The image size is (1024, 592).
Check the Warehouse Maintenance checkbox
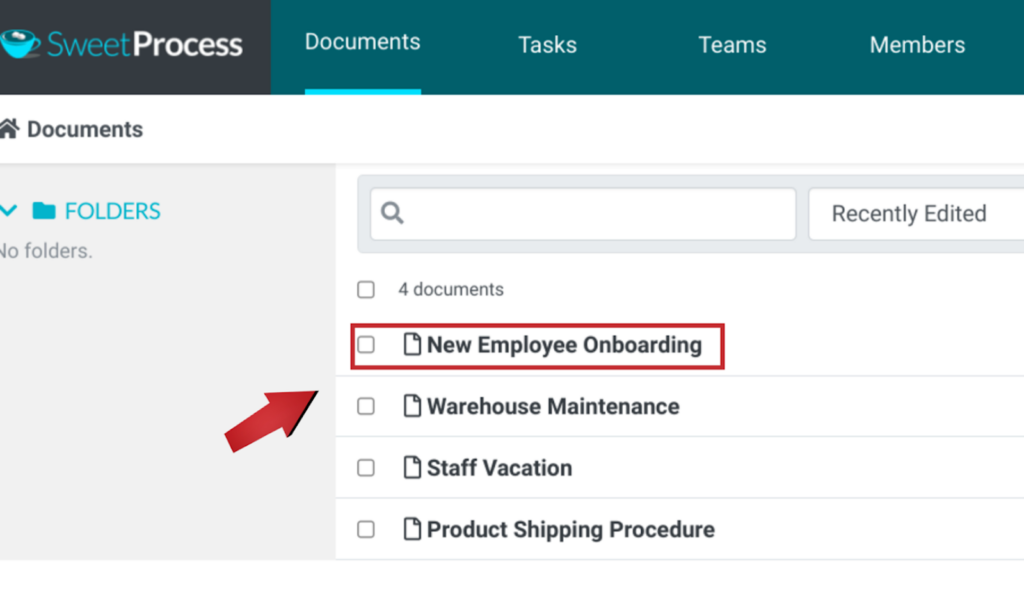tap(366, 406)
